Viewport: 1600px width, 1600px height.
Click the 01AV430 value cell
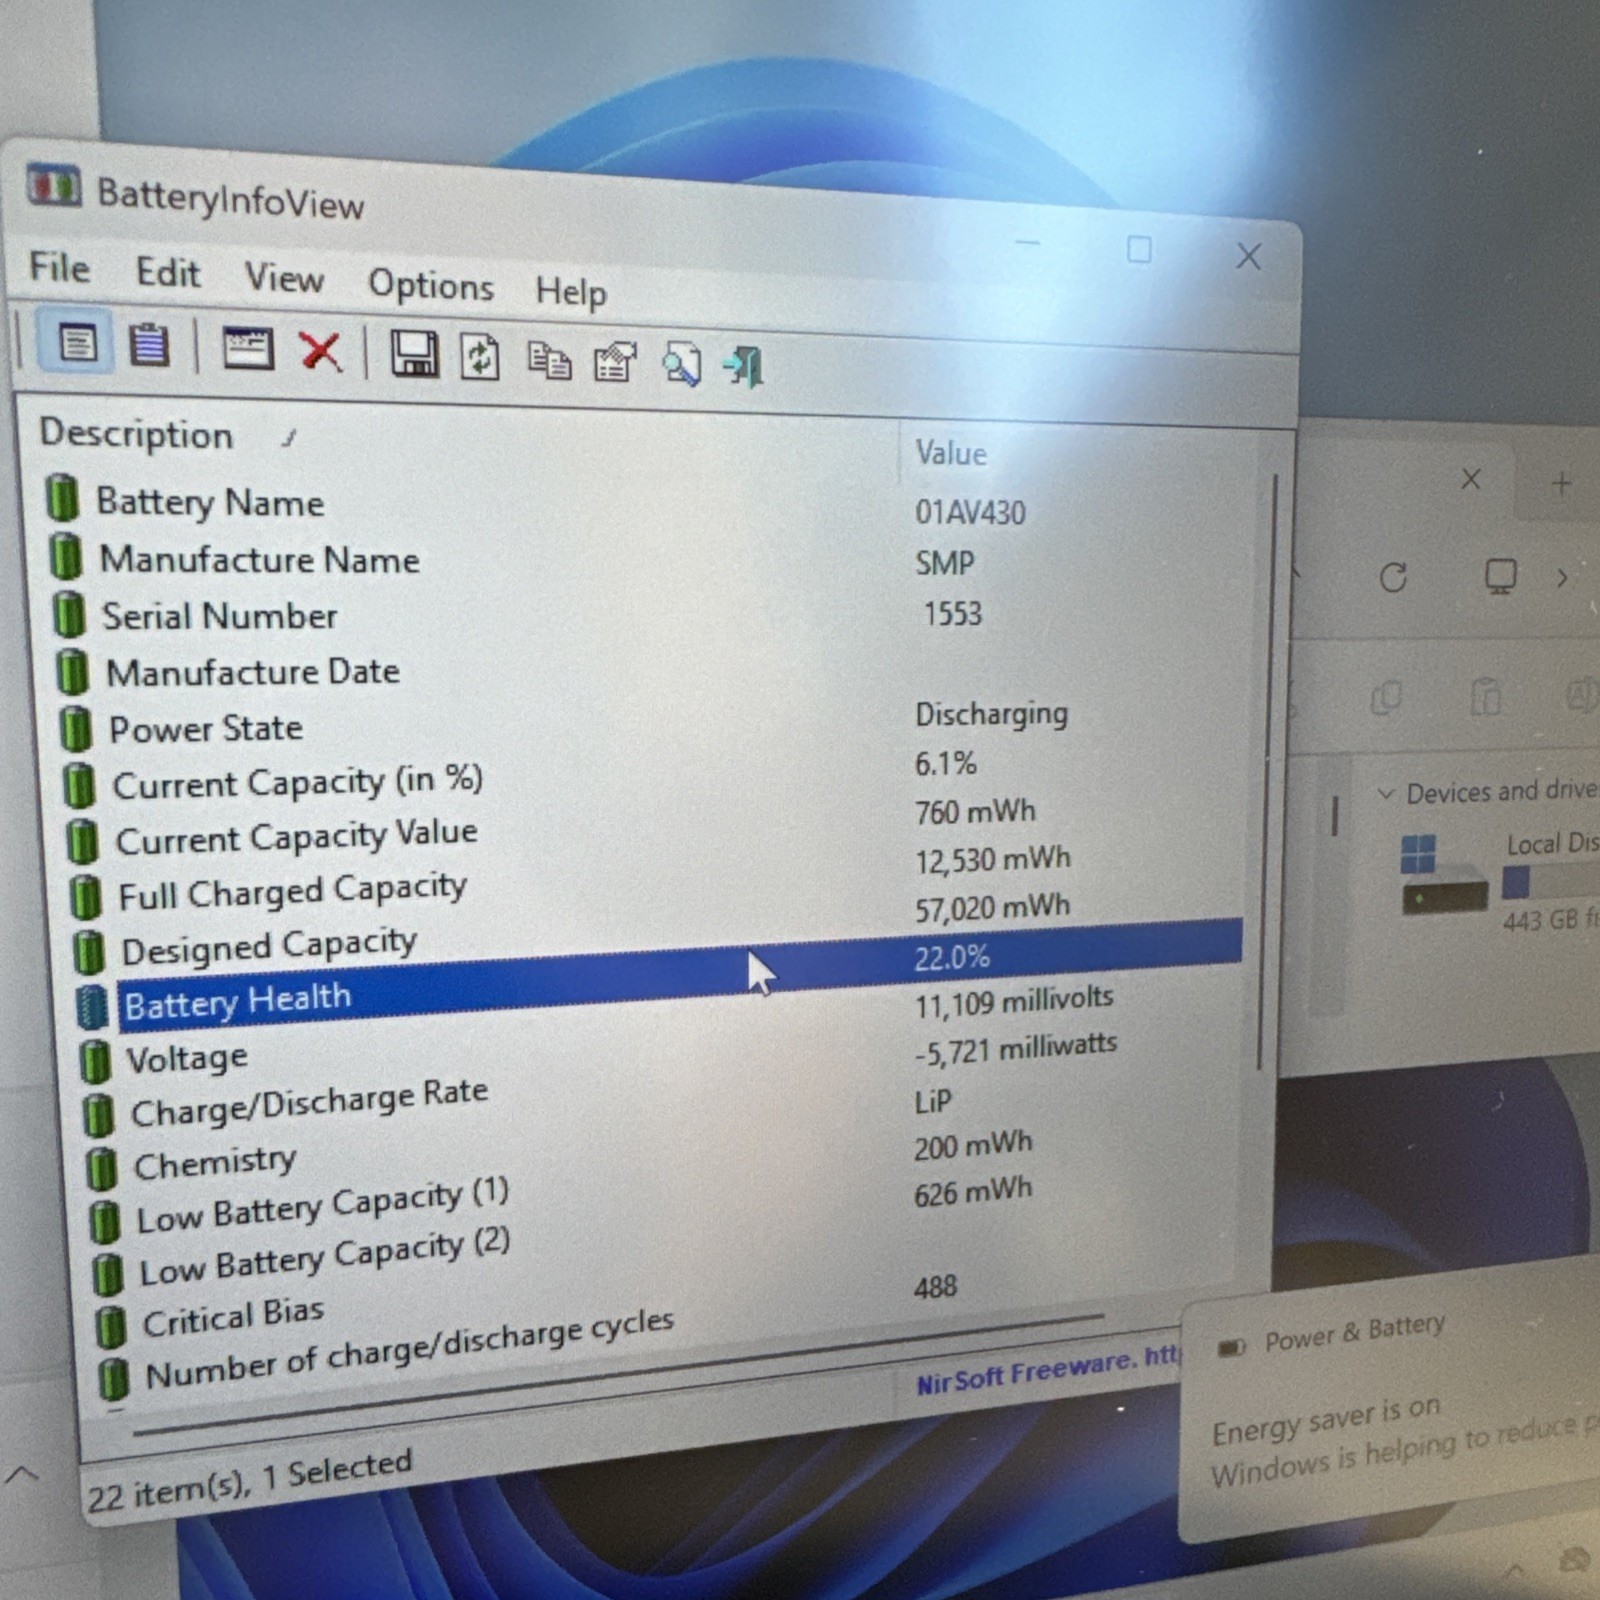pyautogui.click(x=970, y=512)
